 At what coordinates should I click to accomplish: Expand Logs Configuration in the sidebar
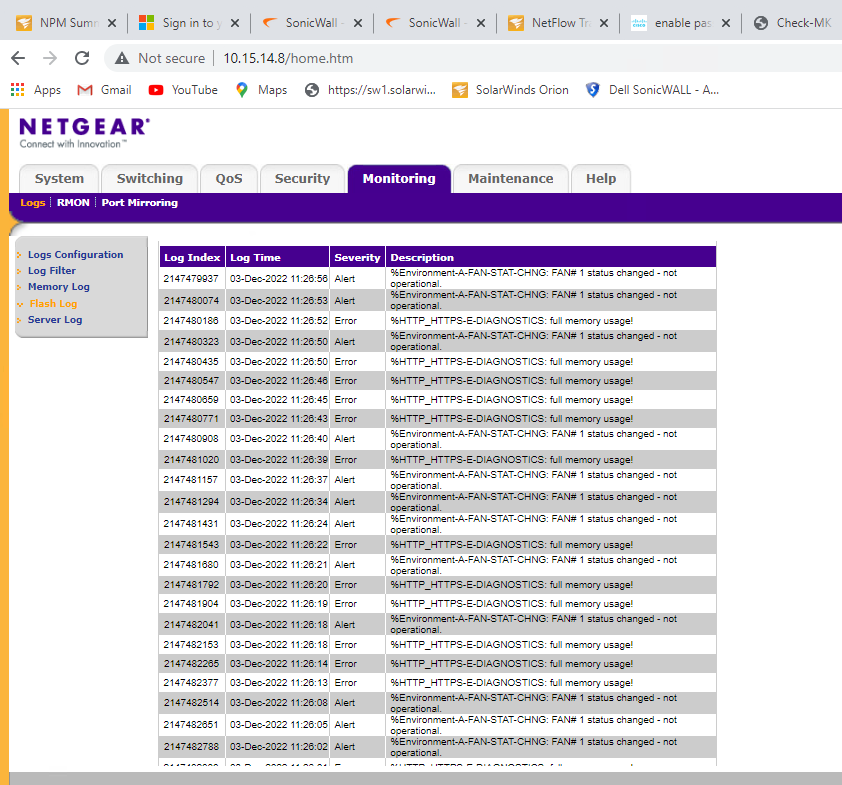(75, 255)
